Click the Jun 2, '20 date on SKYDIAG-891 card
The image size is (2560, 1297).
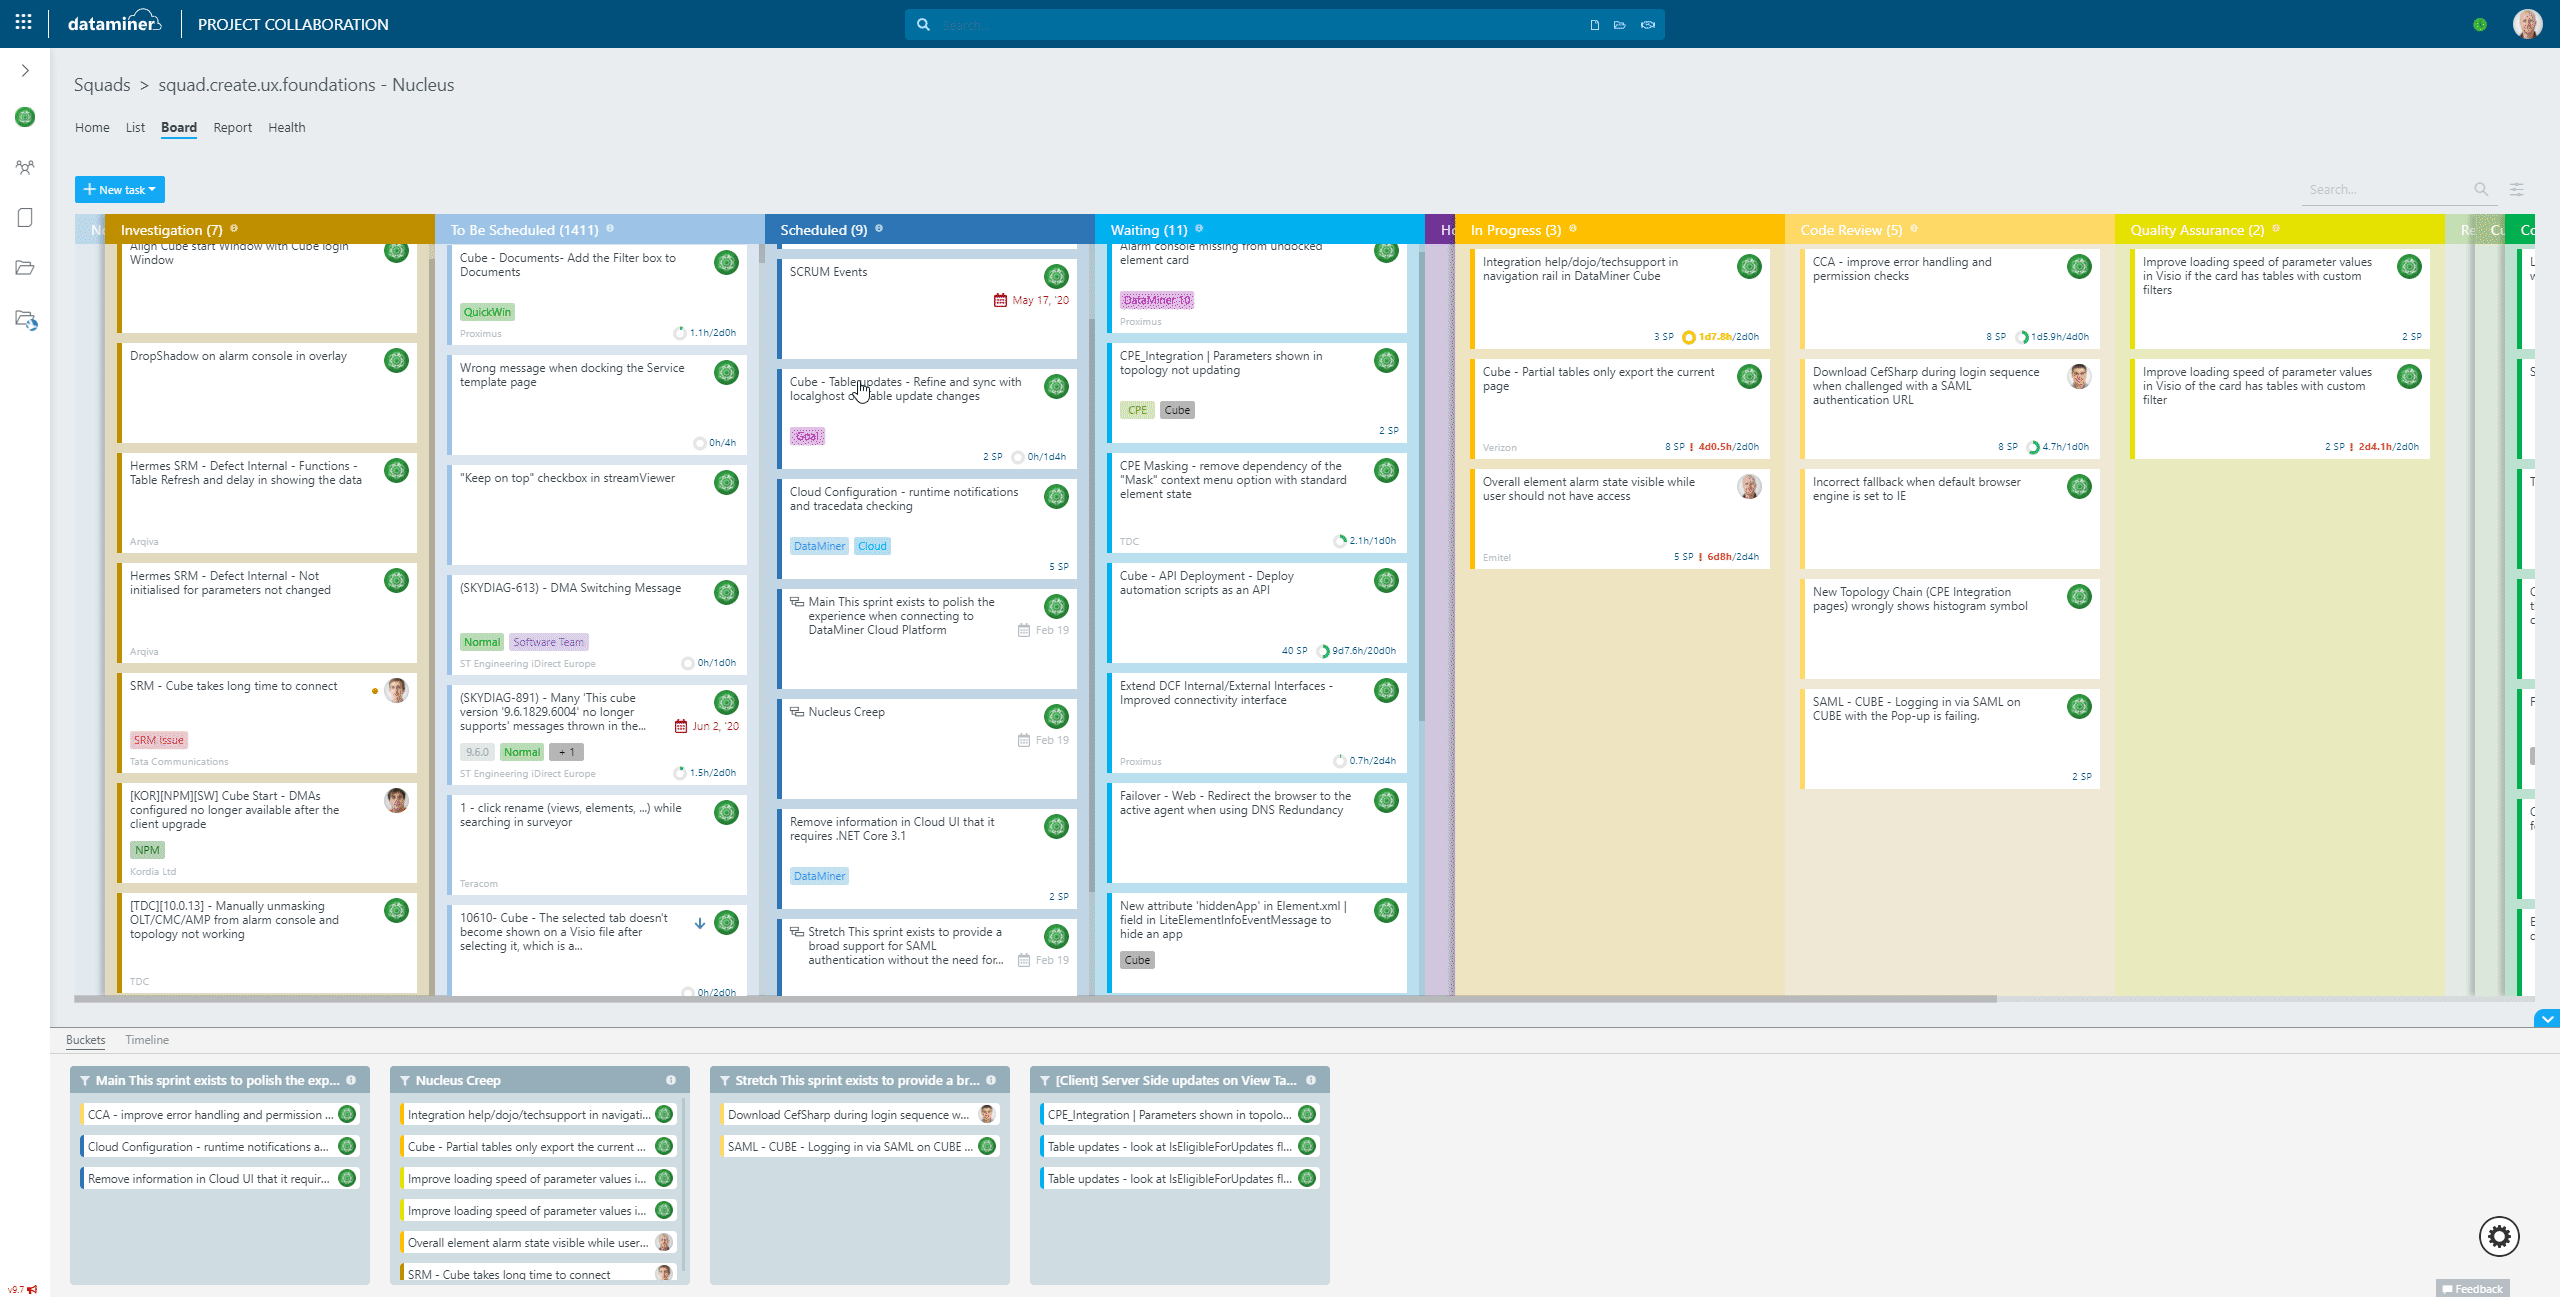708,726
